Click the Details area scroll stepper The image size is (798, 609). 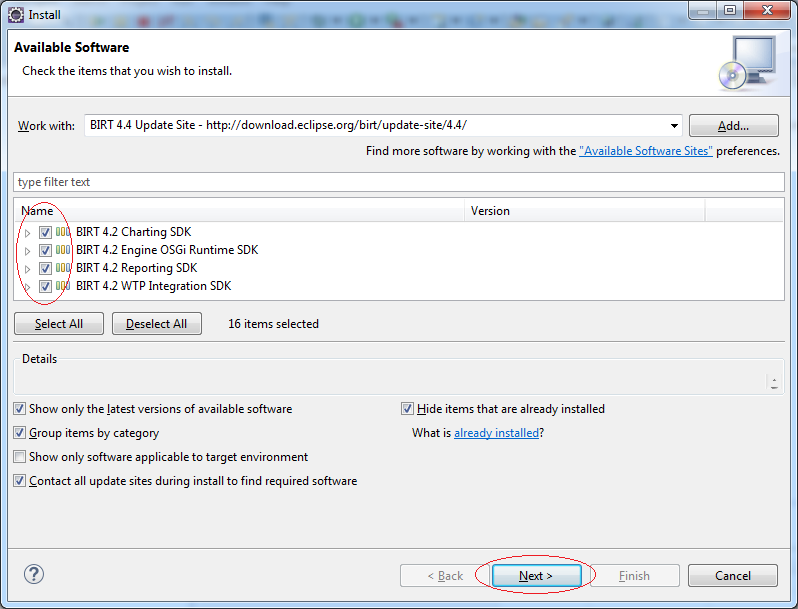(774, 383)
